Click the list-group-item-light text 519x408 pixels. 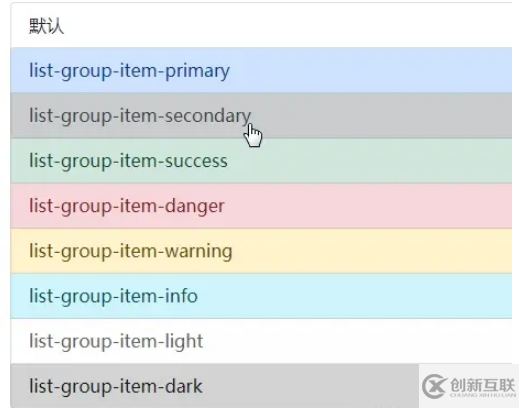click(116, 342)
